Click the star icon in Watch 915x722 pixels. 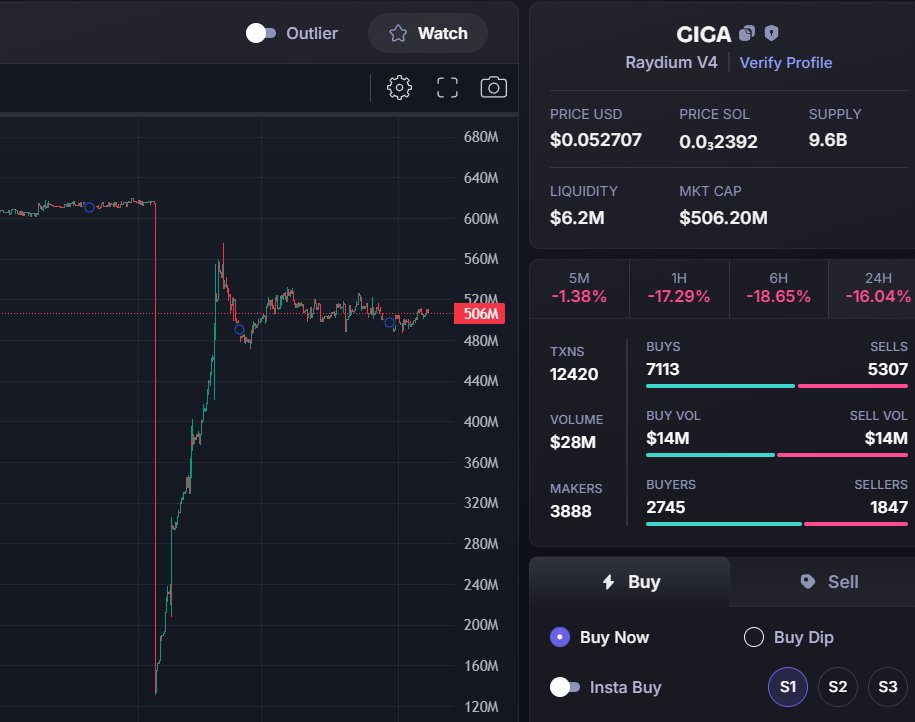tap(398, 33)
